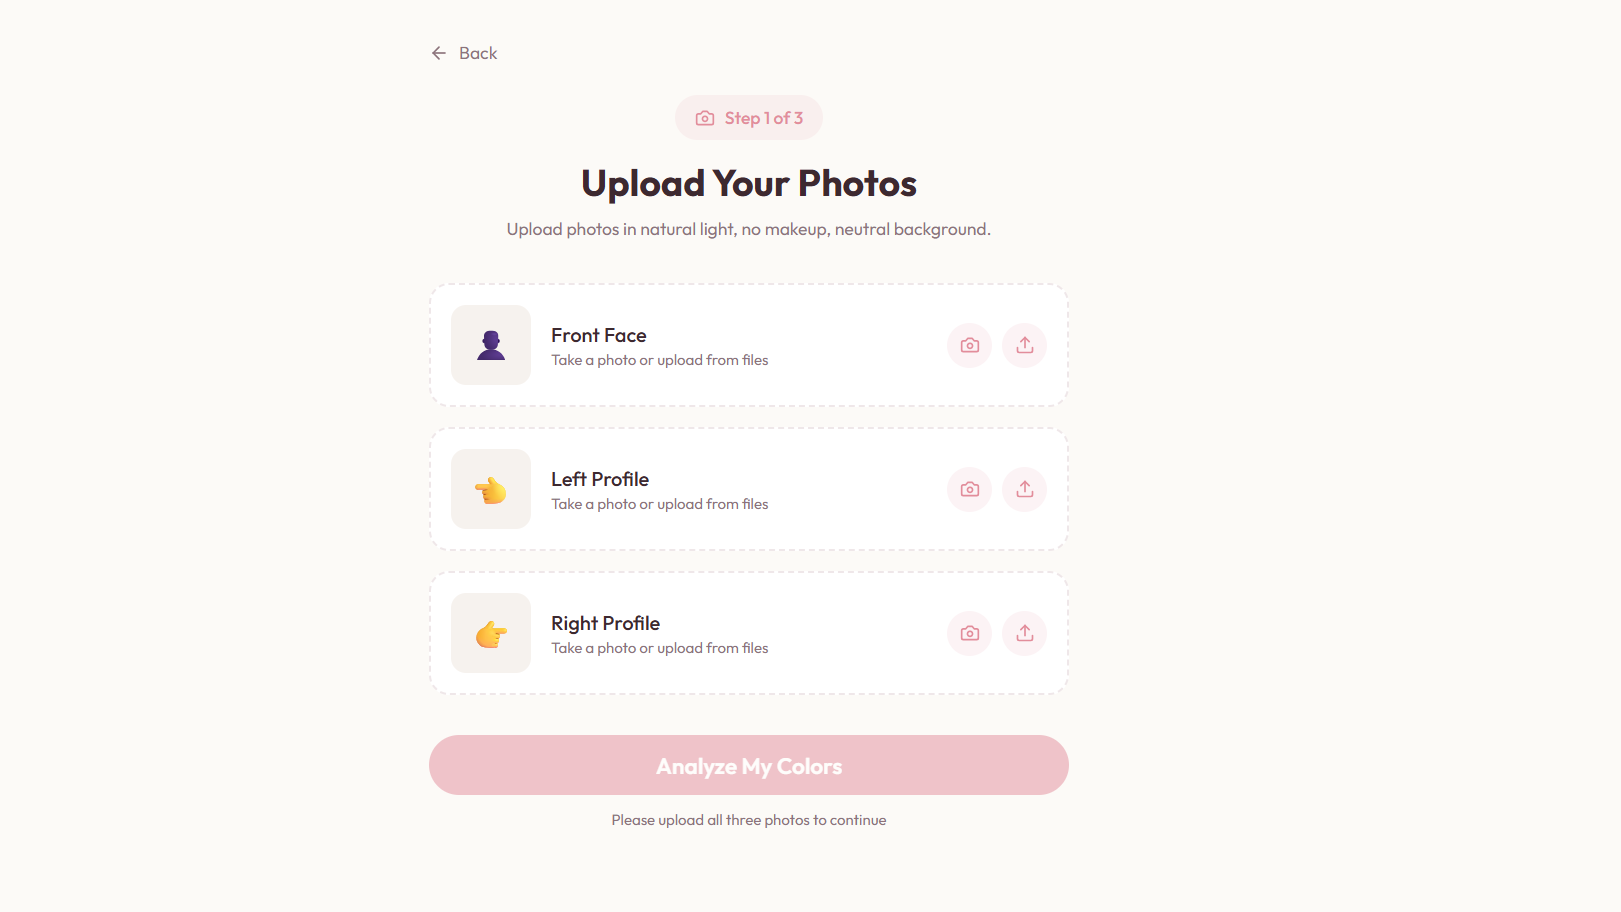Select the Right Profile title text
1621x912 pixels.
605,623
